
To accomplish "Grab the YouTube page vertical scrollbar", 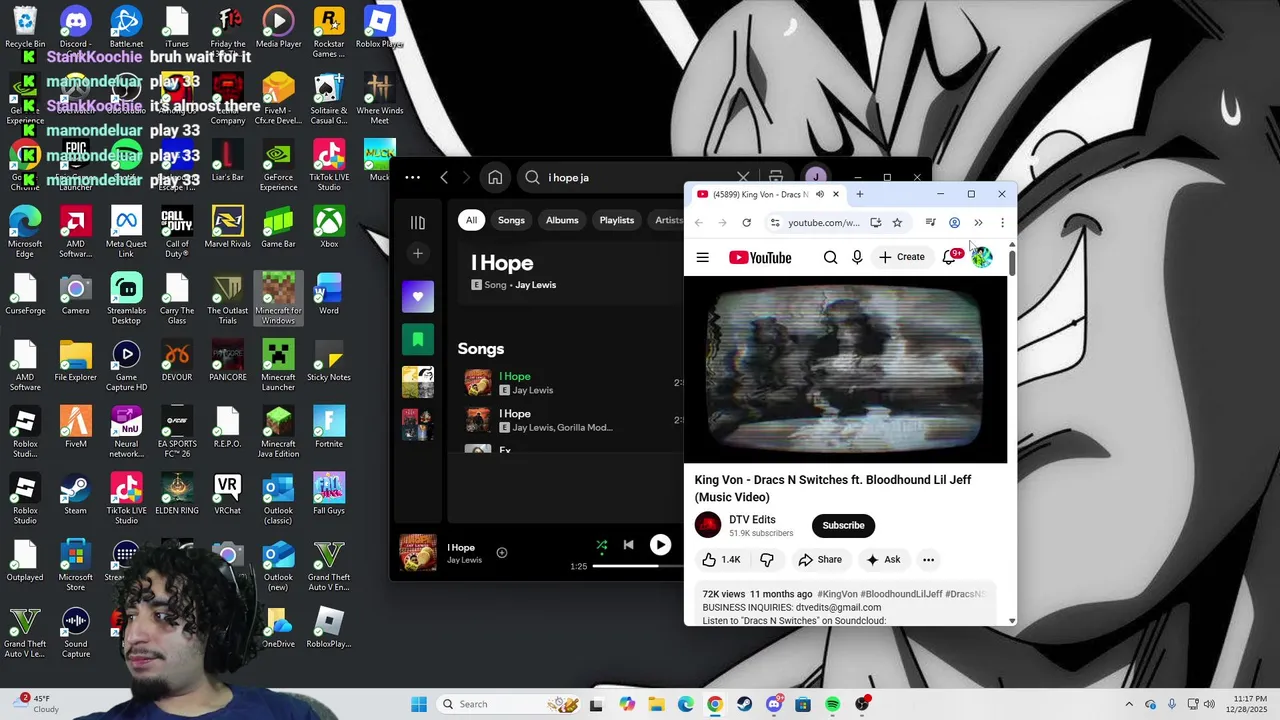I will tap(1012, 262).
